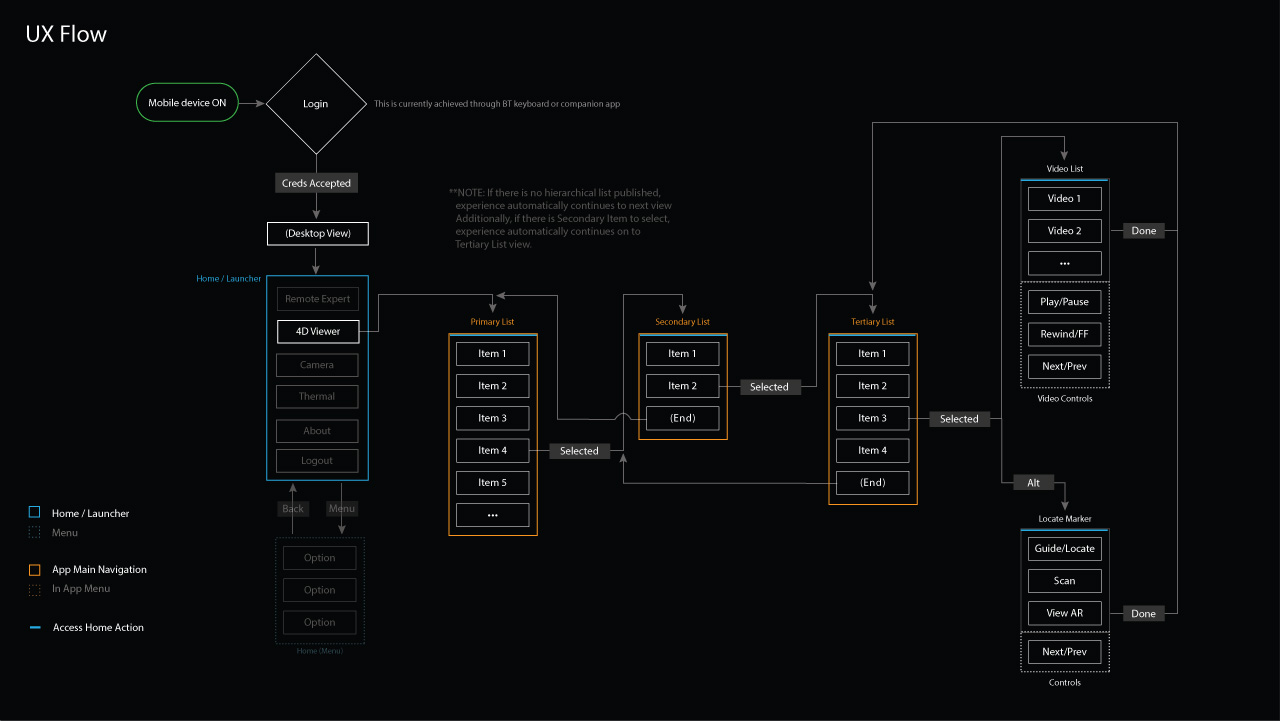Select Item 3 in the Tertiary List
1280x721 pixels.
coord(872,418)
